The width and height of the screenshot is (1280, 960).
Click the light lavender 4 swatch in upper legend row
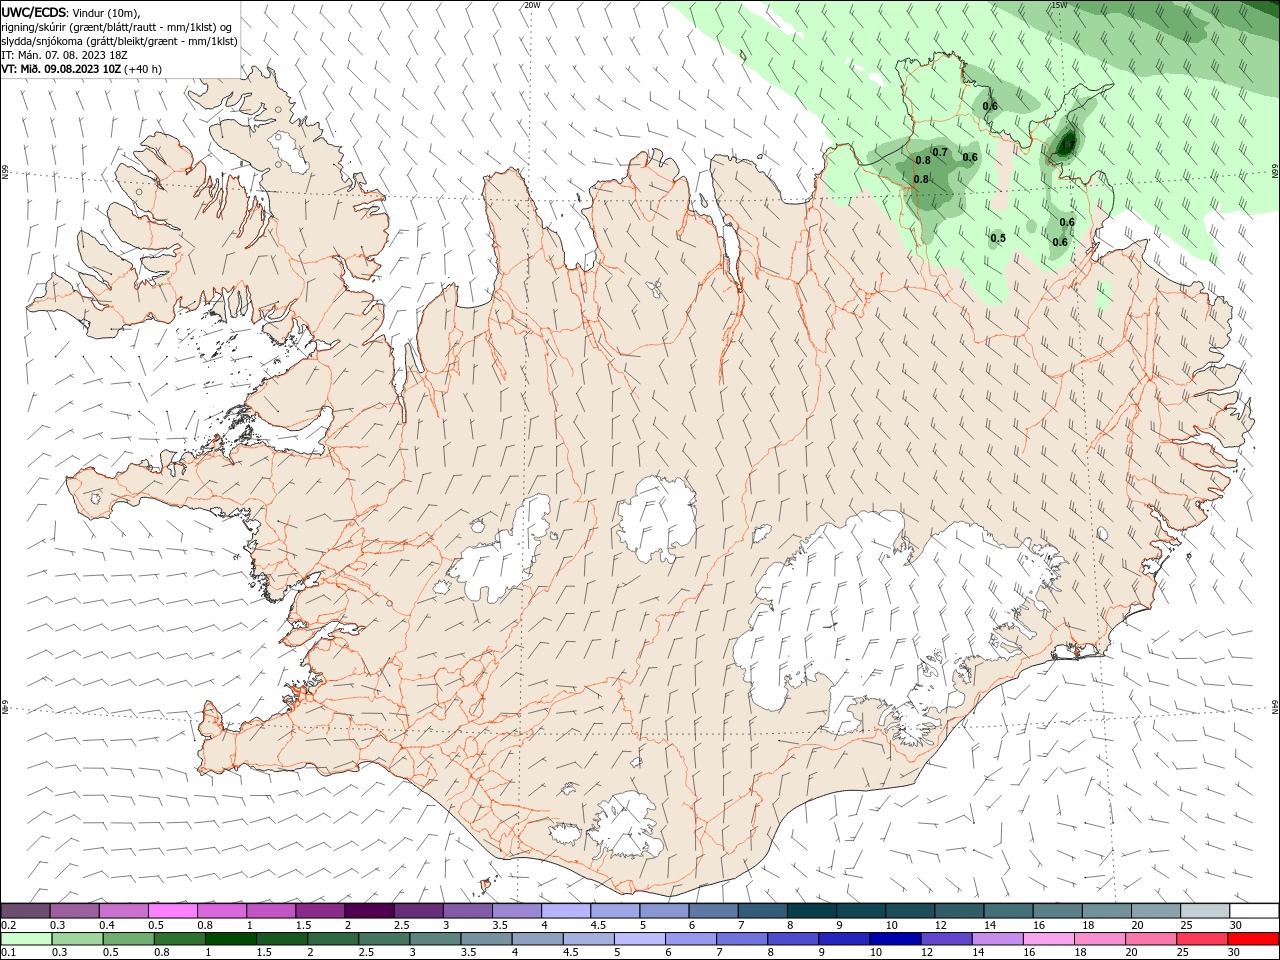[x=566, y=911]
